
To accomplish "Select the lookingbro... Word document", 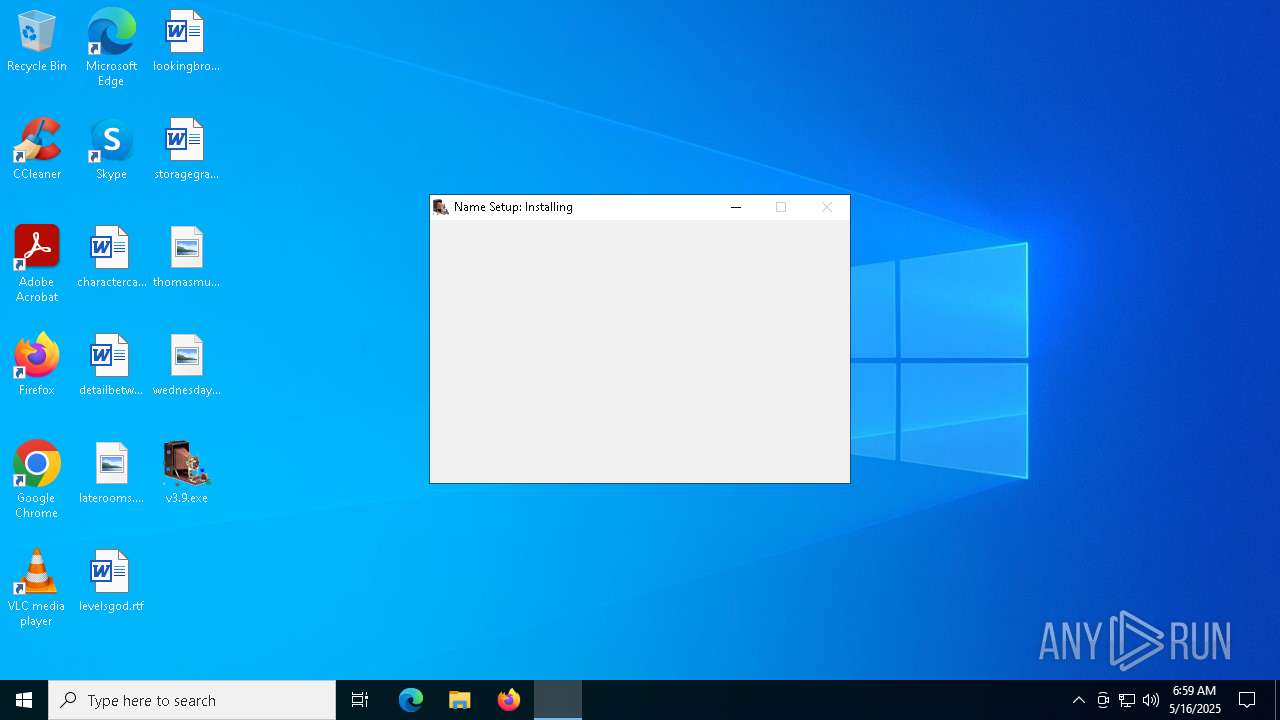I will coord(186,42).
